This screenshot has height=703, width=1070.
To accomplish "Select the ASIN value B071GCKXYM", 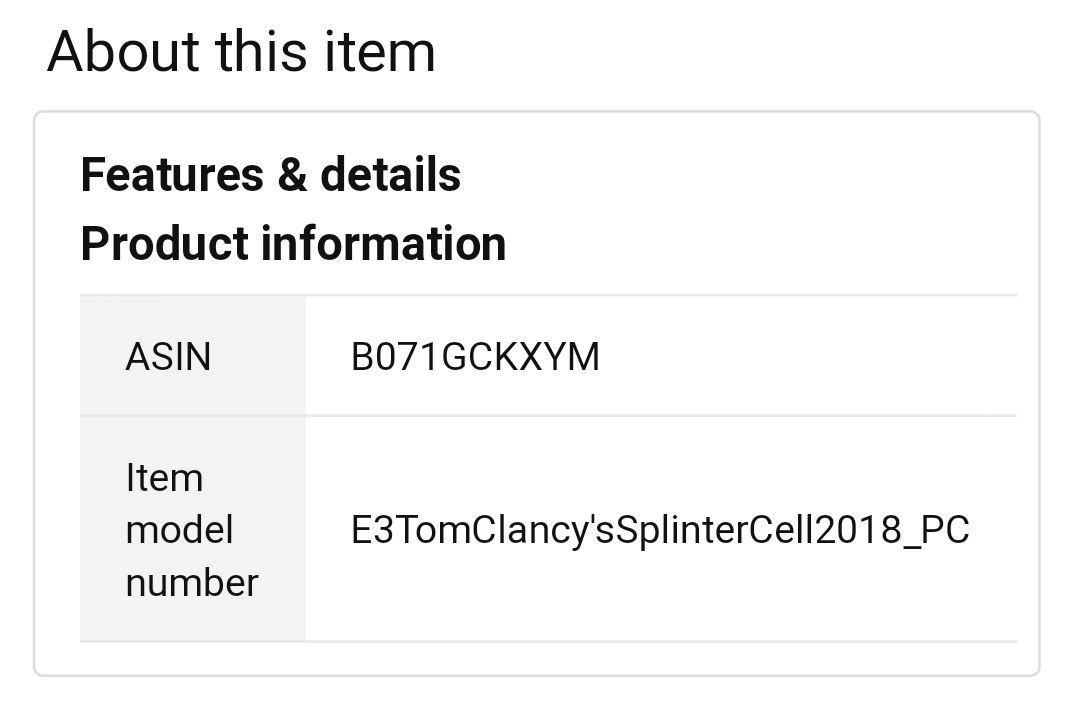I will coord(475,356).
